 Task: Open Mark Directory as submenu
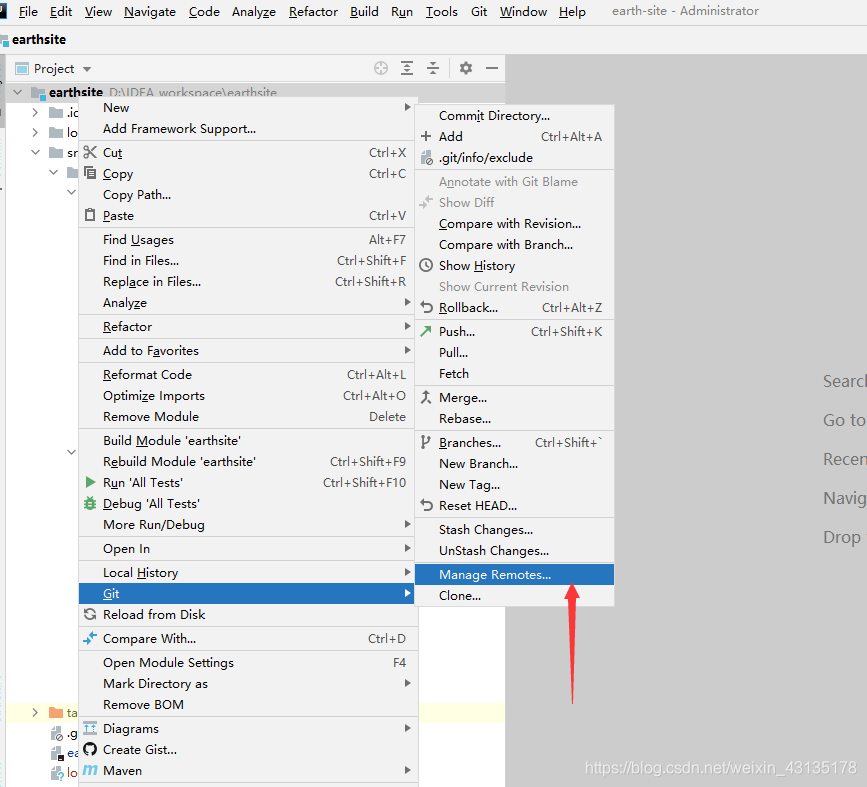247,684
